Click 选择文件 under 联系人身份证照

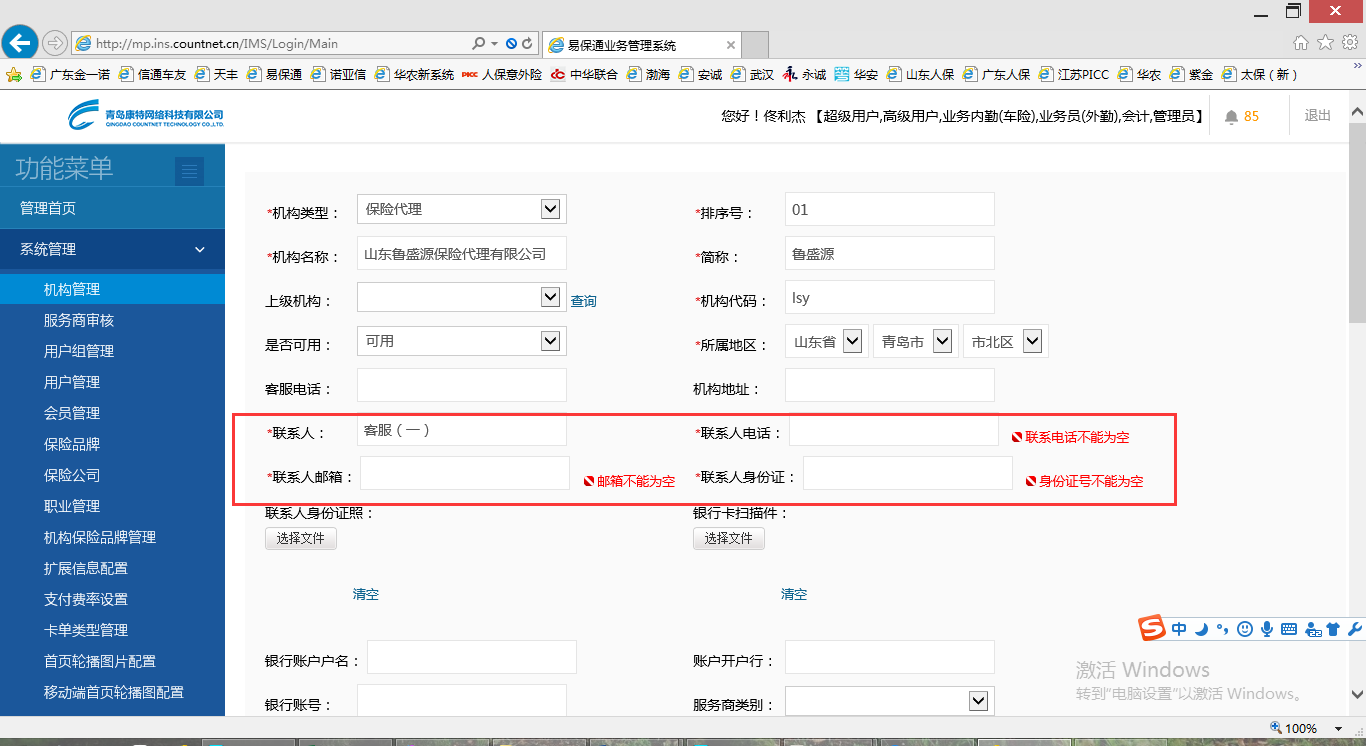click(301, 538)
